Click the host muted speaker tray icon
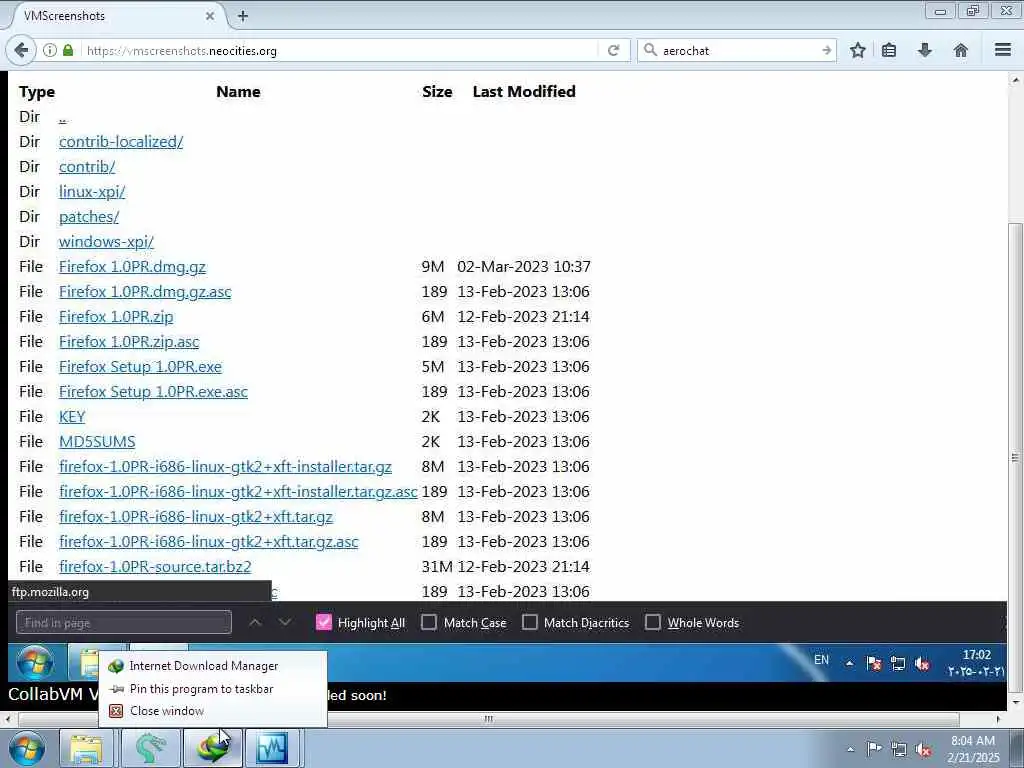This screenshot has height=768, width=1024. click(x=923, y=750)
